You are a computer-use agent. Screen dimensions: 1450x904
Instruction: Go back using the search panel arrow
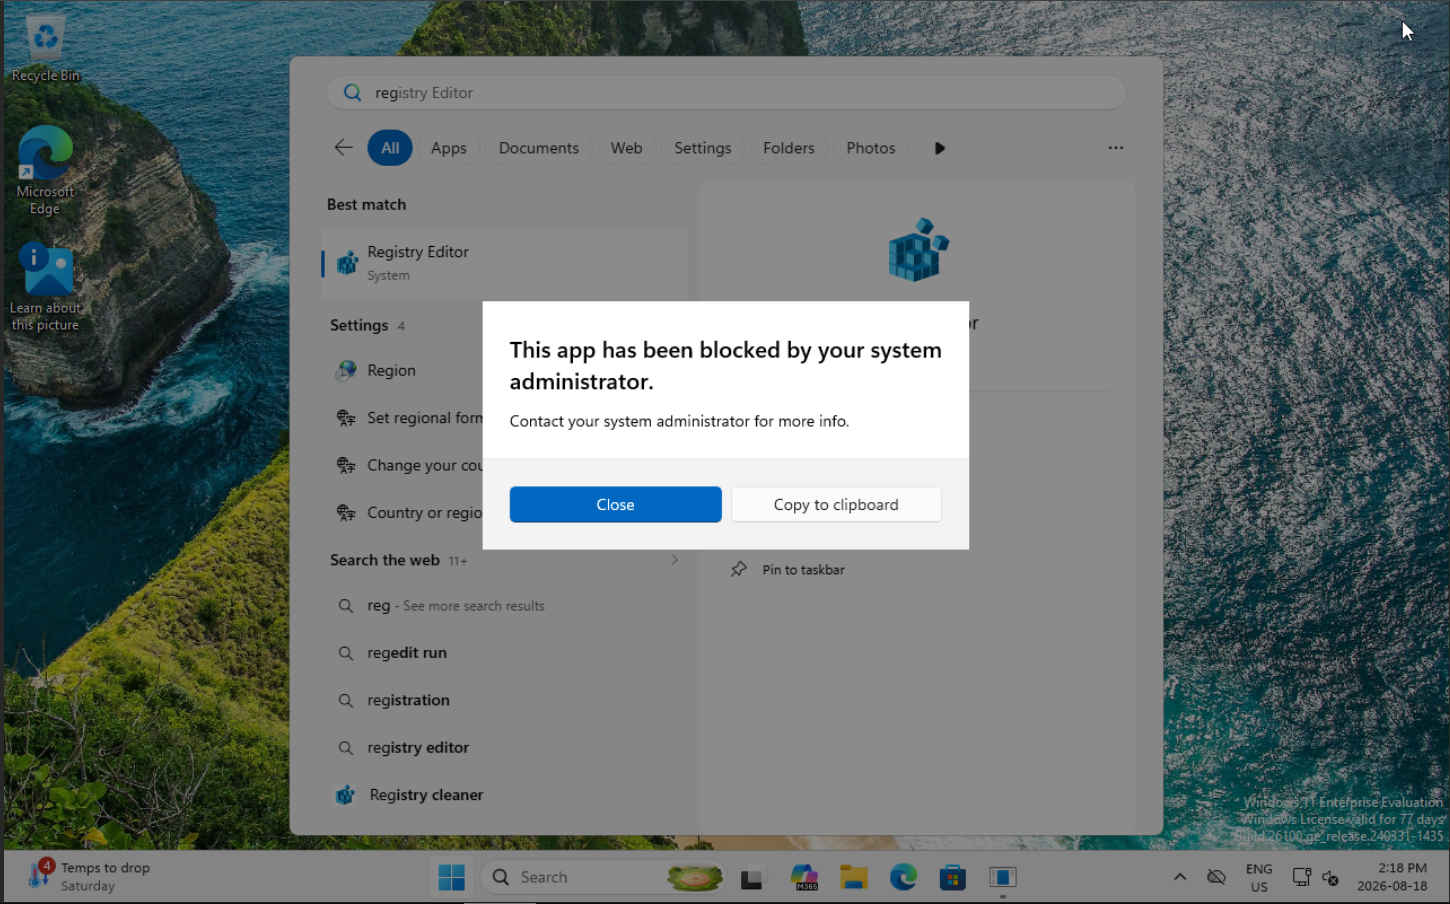tap(343, 148)
